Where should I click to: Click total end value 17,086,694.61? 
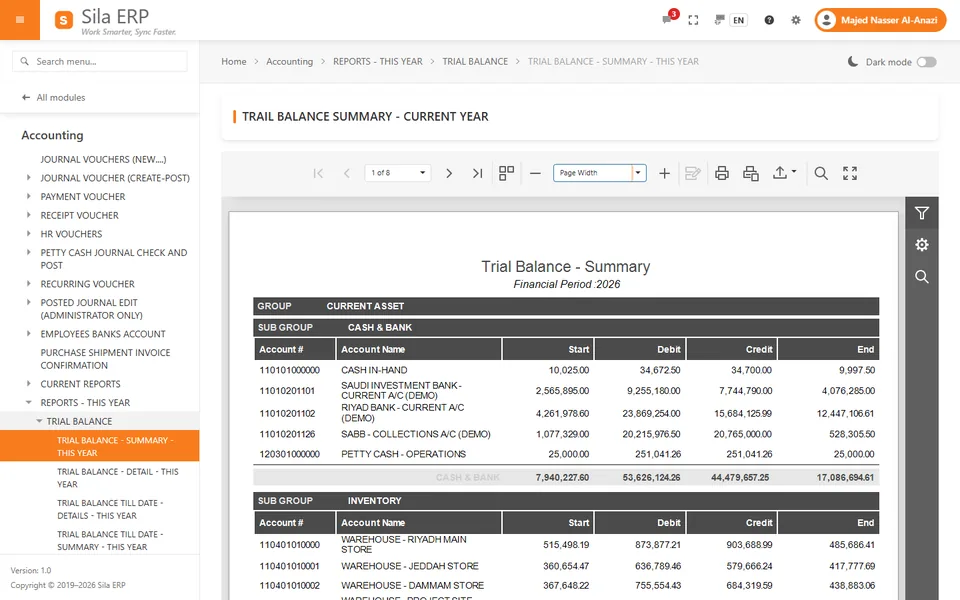point(845,478)
